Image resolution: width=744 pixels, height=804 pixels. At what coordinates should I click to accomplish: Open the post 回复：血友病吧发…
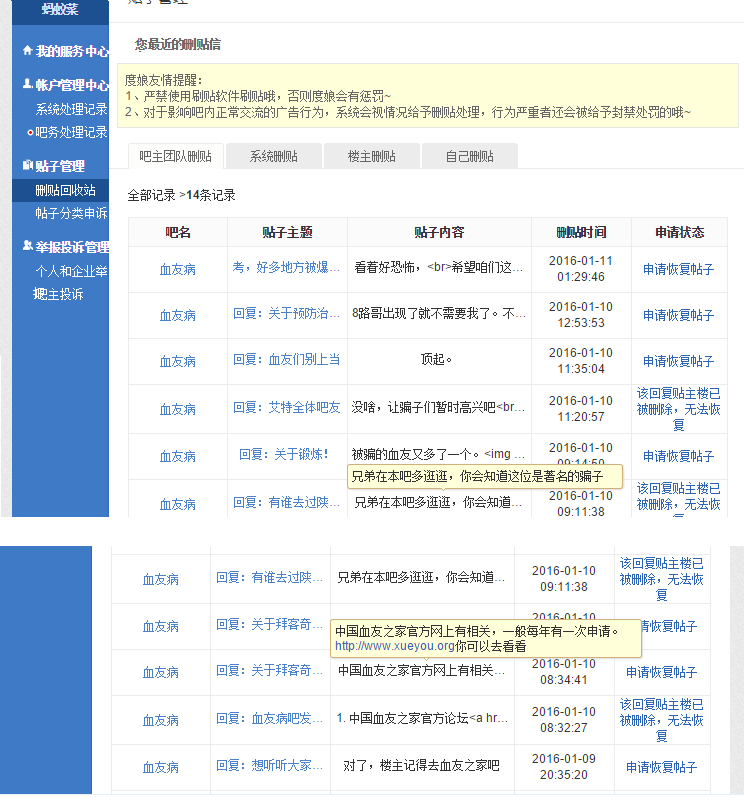click(269, 718)
